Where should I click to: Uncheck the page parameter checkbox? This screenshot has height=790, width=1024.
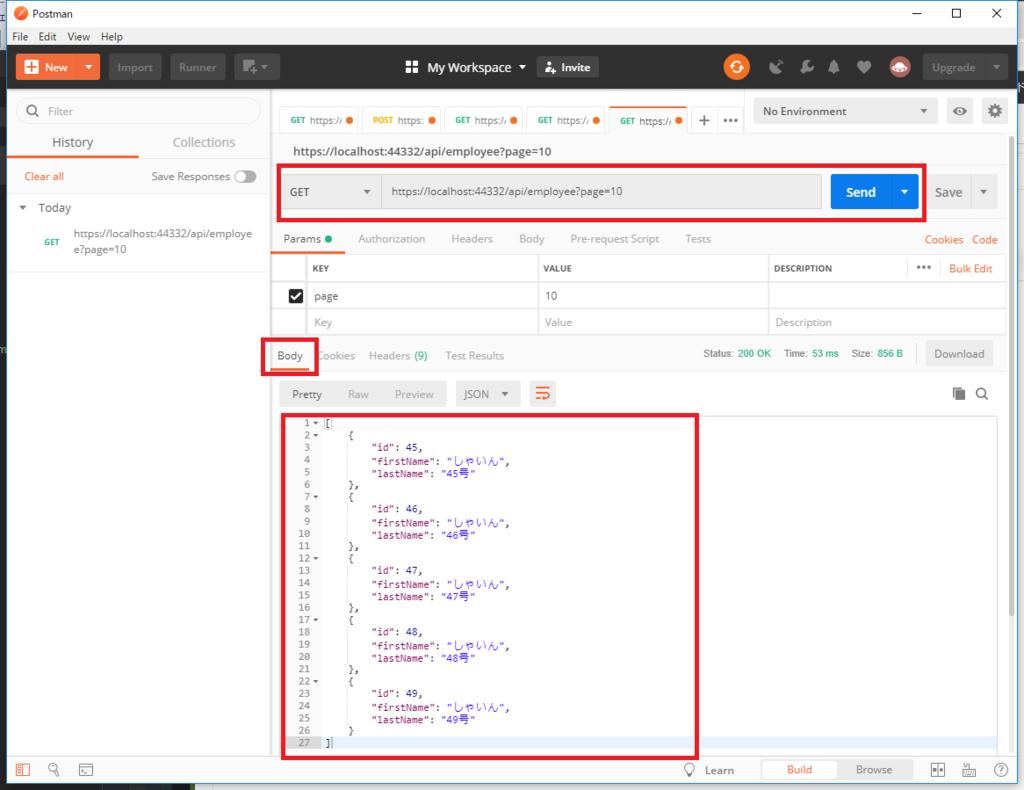pyautogui.click(x=296, y=296)
